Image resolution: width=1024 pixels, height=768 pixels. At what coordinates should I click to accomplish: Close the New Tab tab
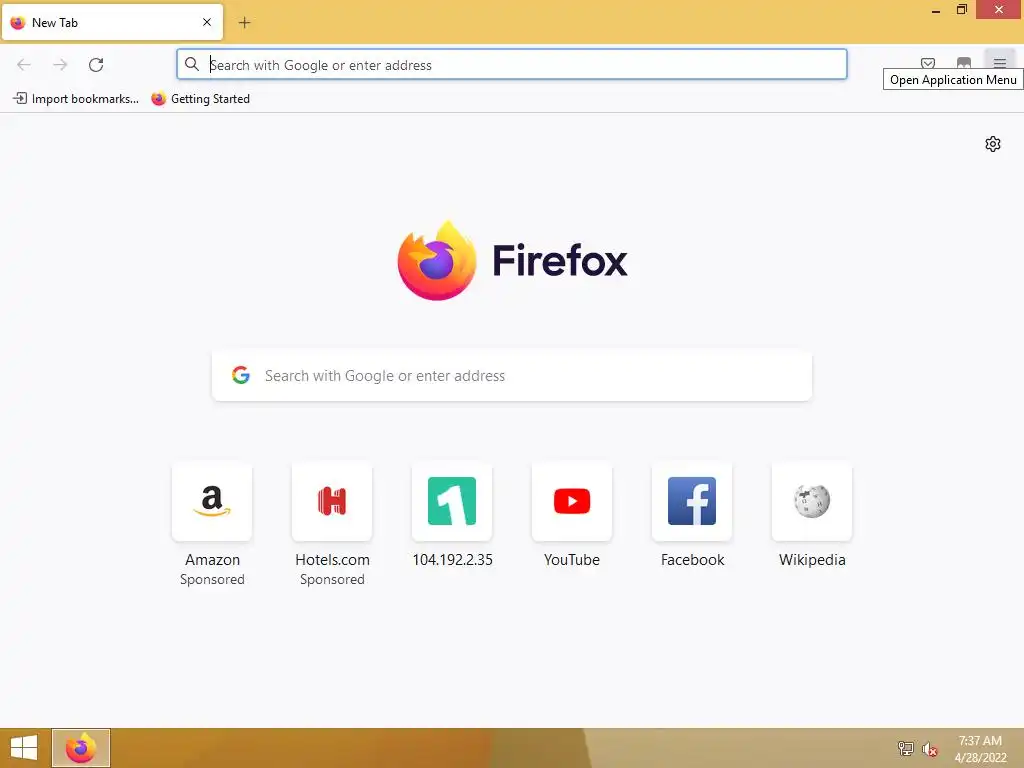point(207,22)
